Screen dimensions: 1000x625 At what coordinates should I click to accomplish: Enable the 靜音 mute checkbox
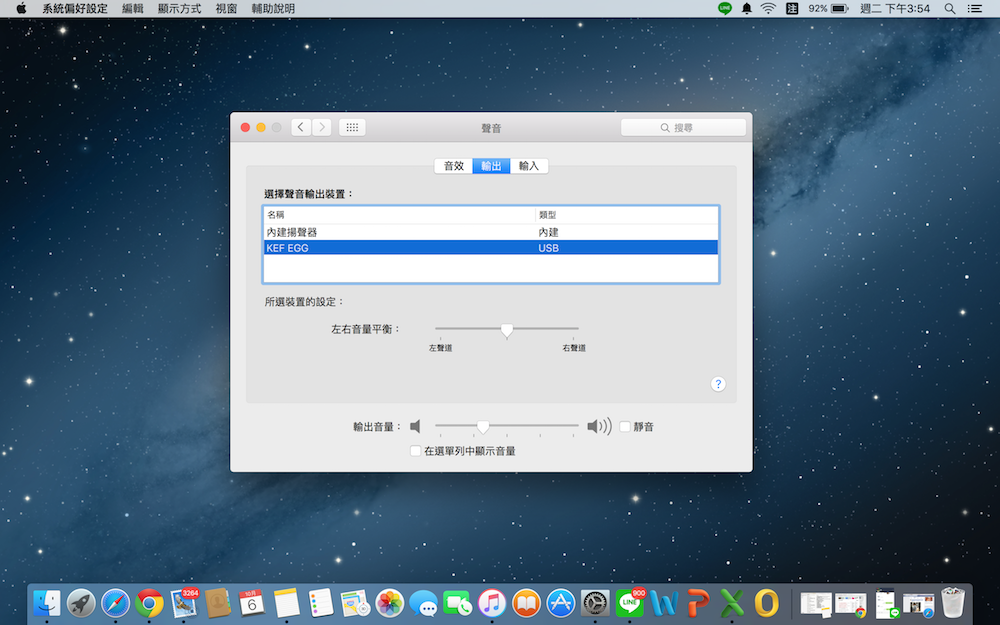(x=625, y=427)
